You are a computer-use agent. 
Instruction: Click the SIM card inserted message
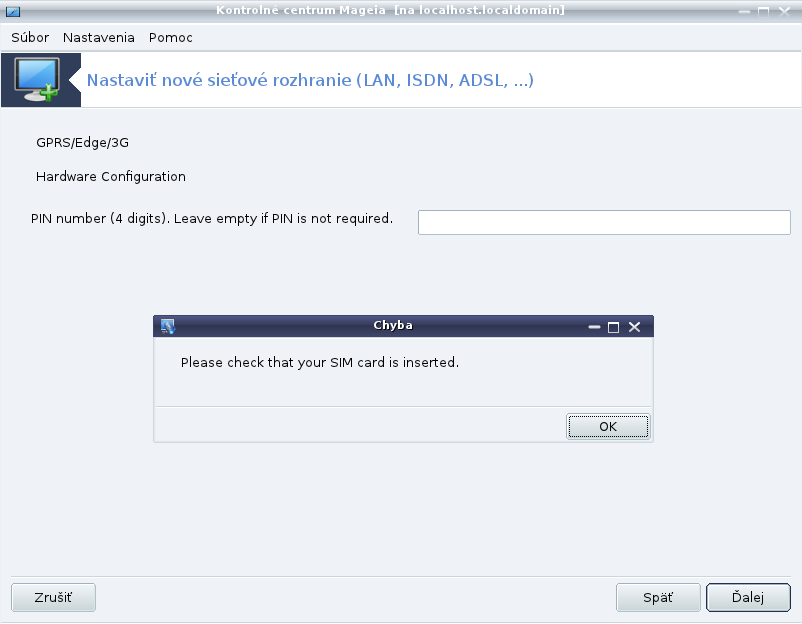tap(320, 363)
